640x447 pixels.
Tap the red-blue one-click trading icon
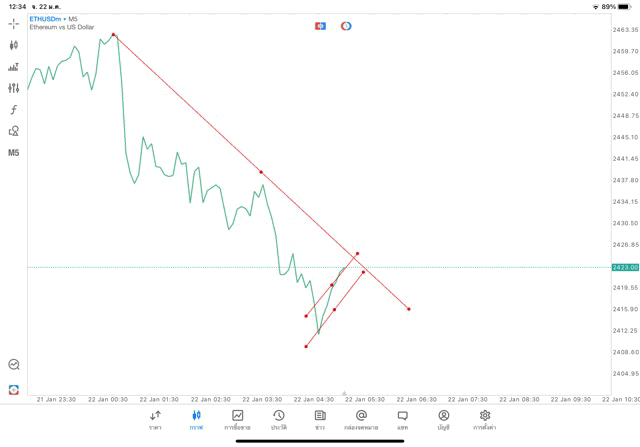(320, 25)
